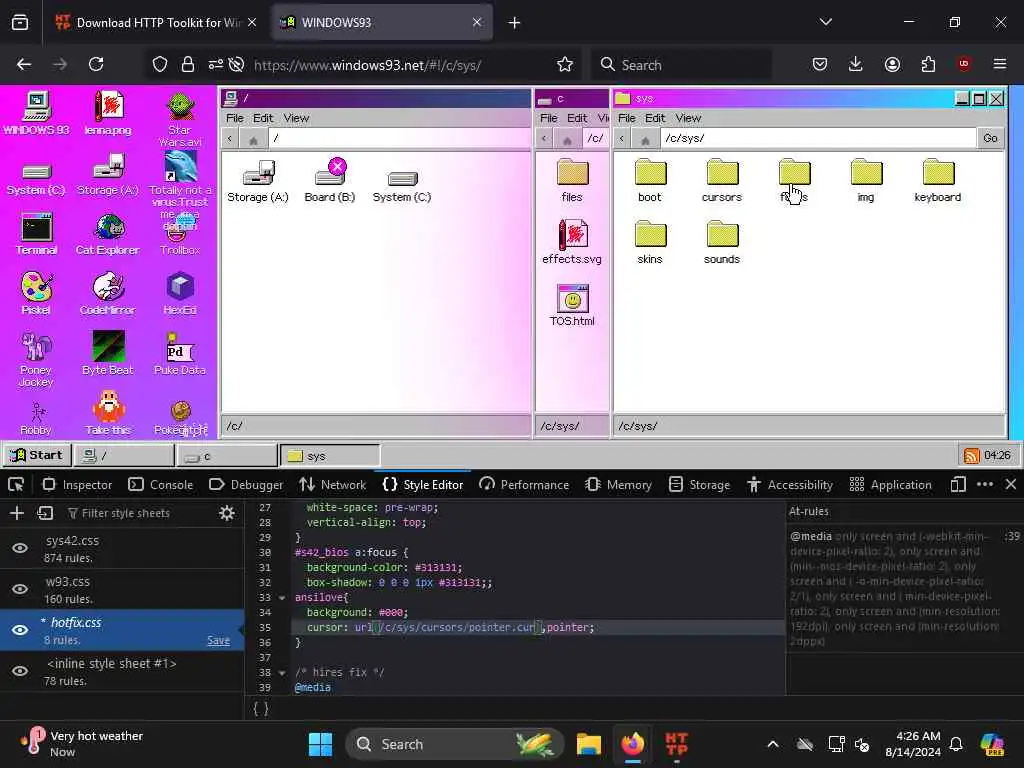Select System (C:) drive in root window
This screenshot has height=768, width=1024.
pos(402,185)
